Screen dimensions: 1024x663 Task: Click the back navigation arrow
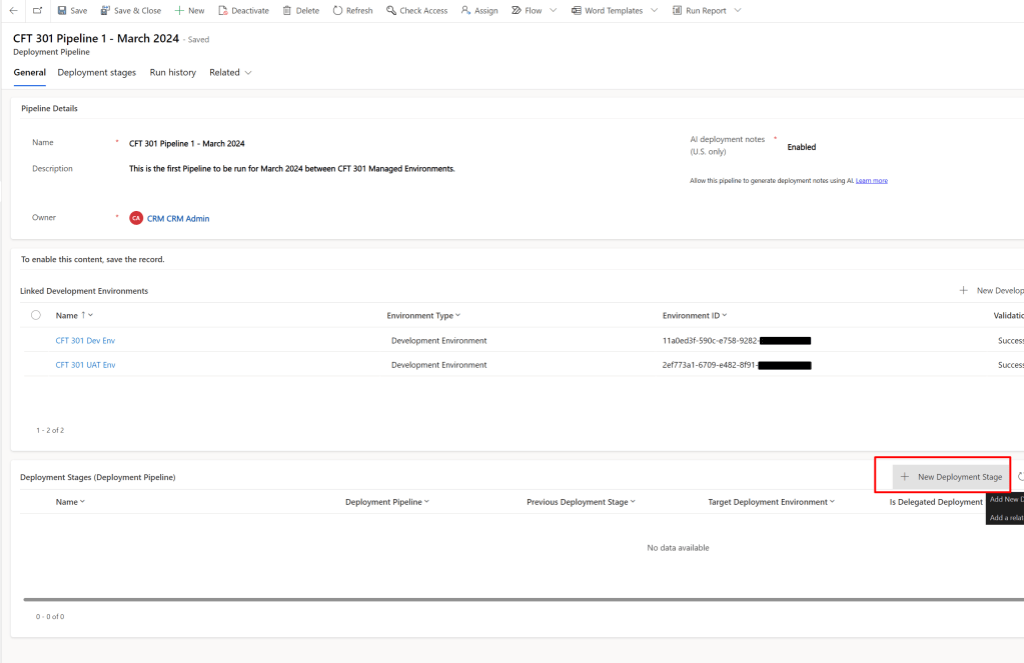[12, 10]
